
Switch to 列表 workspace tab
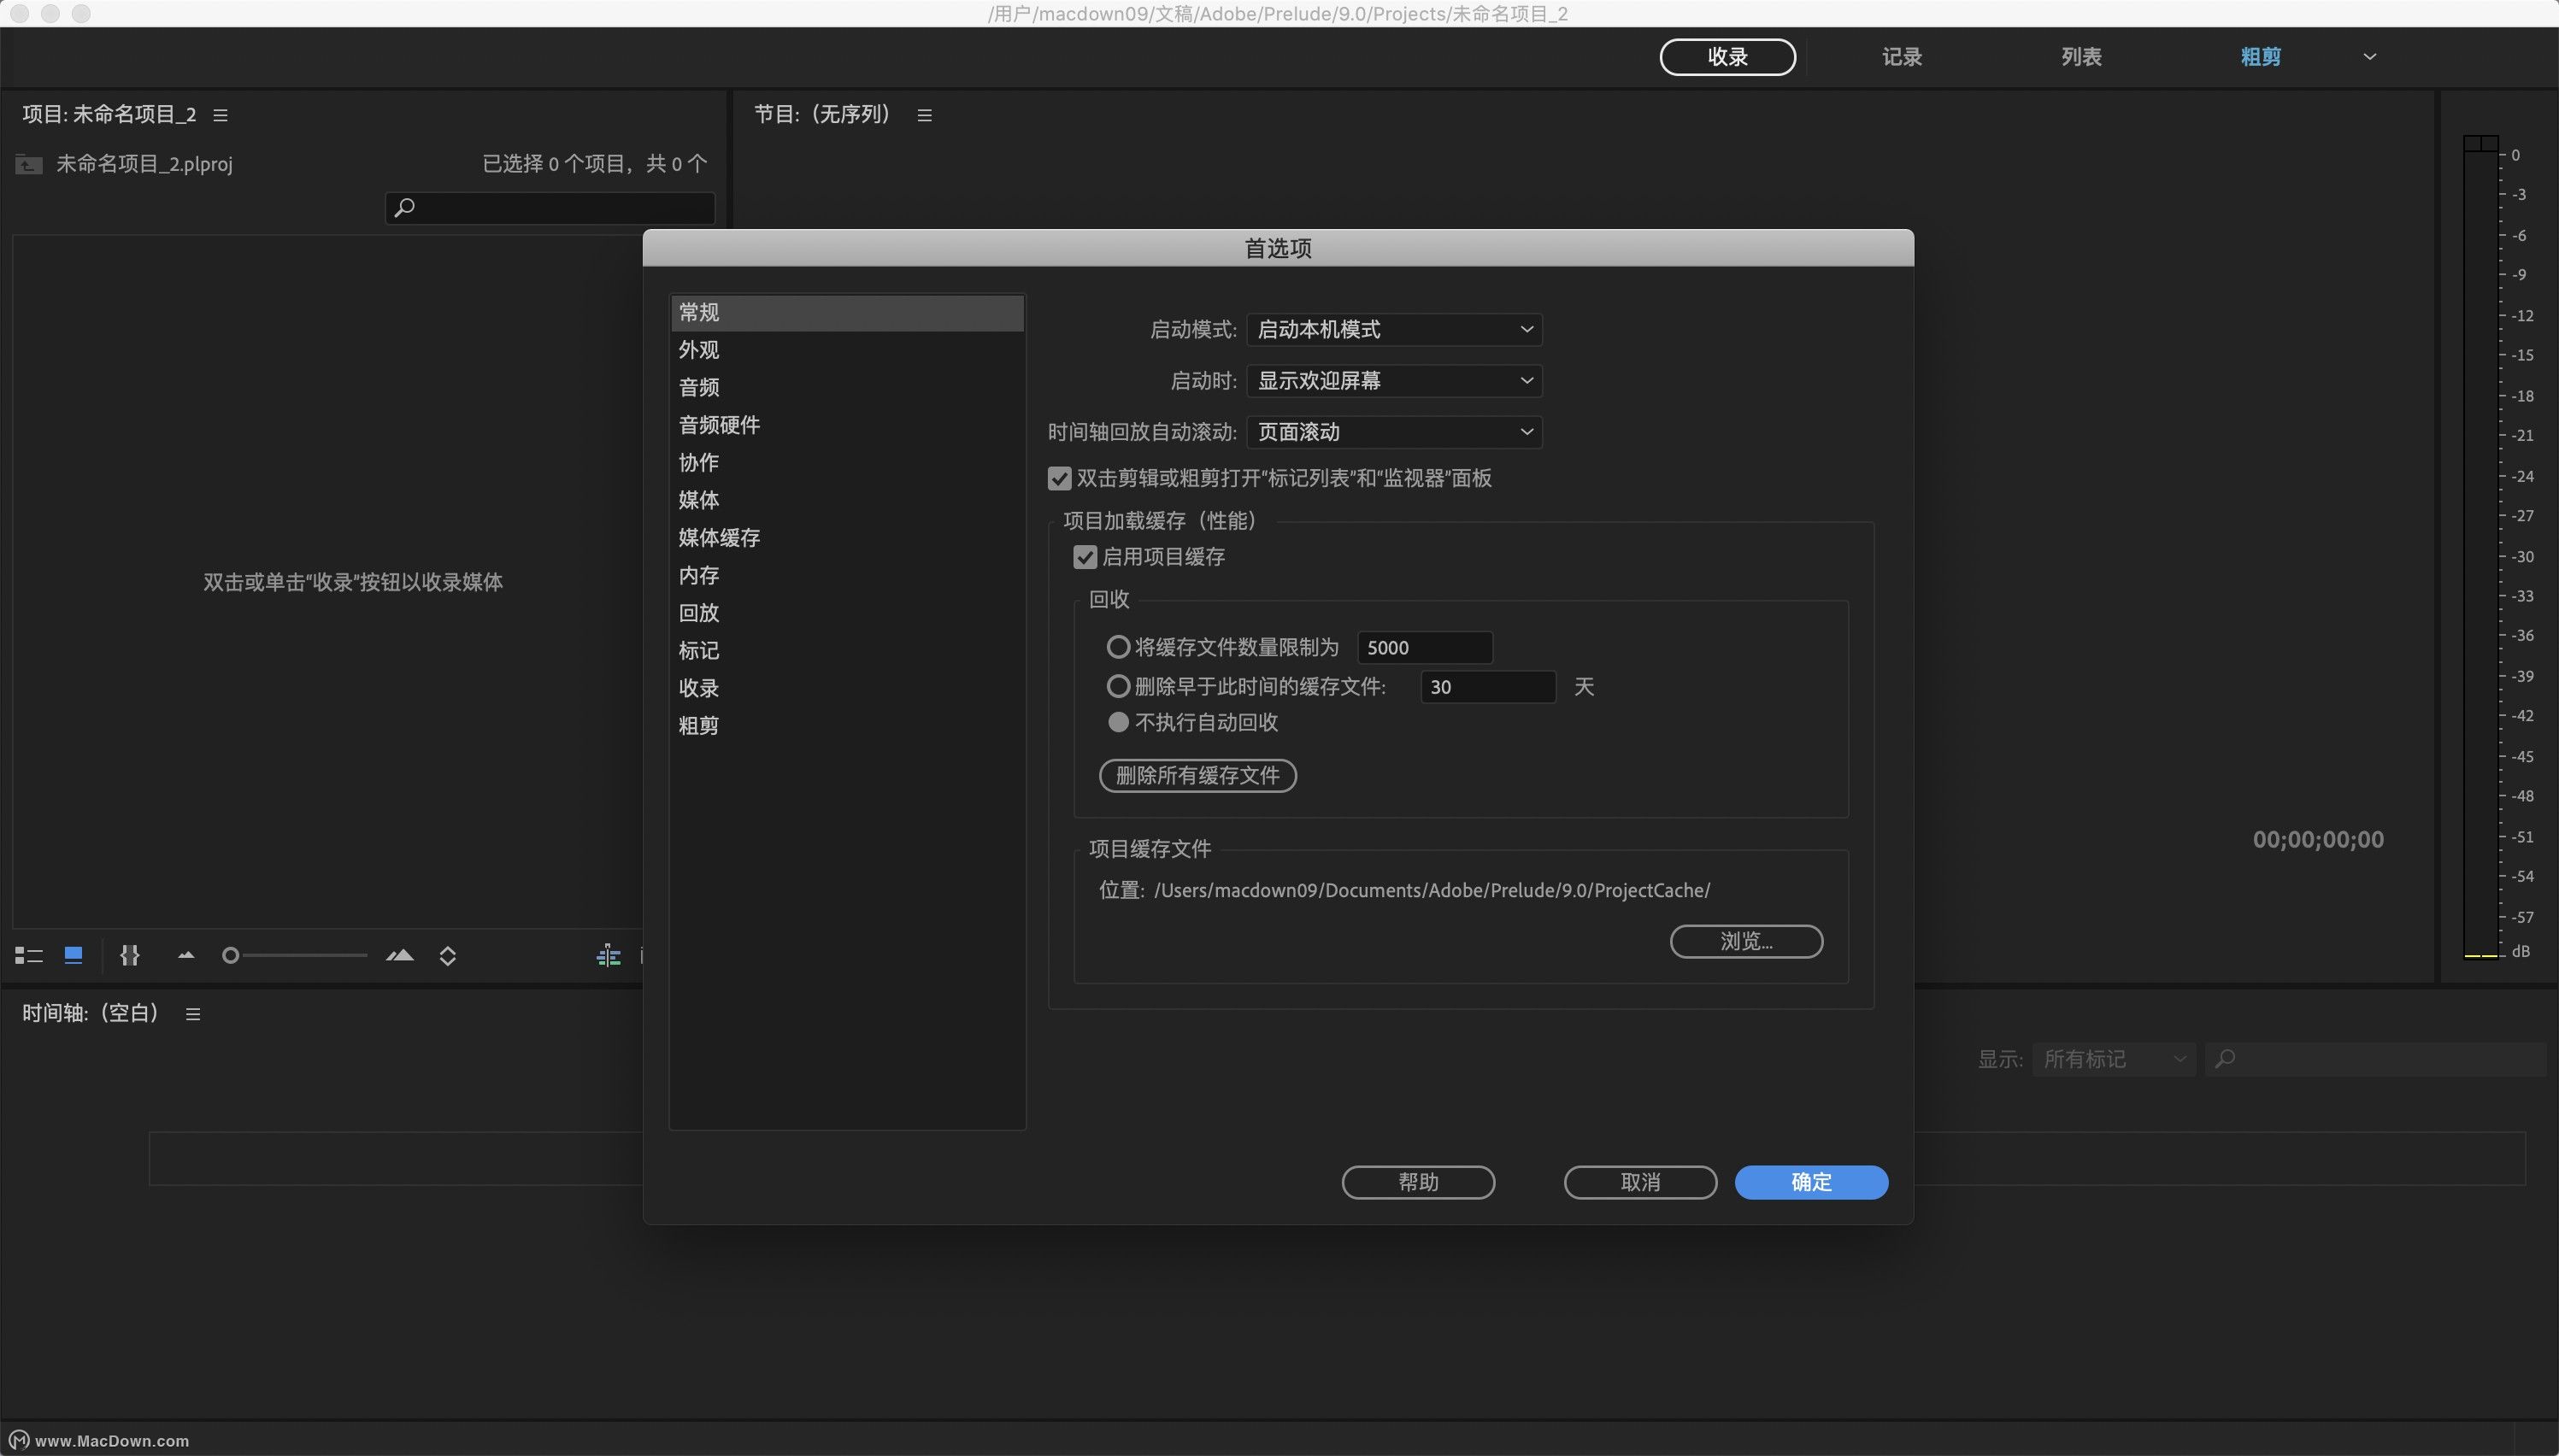point(2081,57)
